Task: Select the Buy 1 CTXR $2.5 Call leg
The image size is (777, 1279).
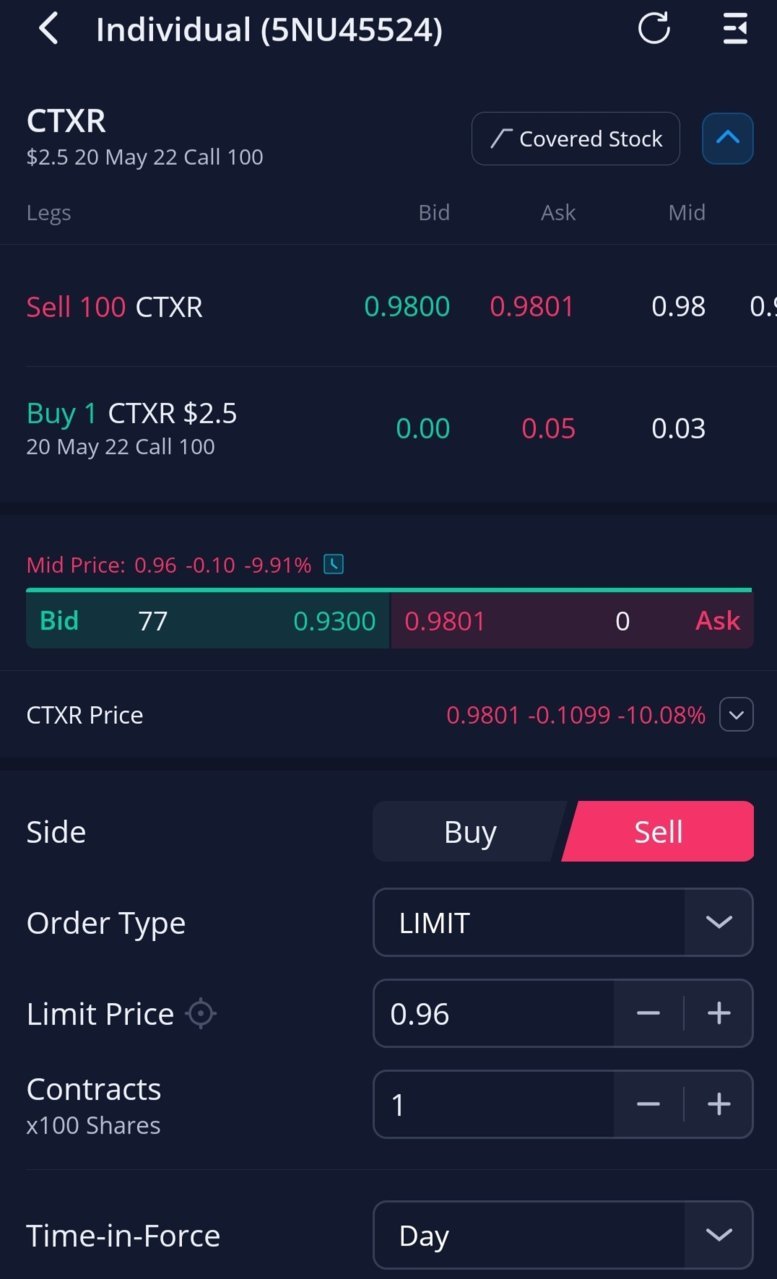Action: click(x=388, y=428)
